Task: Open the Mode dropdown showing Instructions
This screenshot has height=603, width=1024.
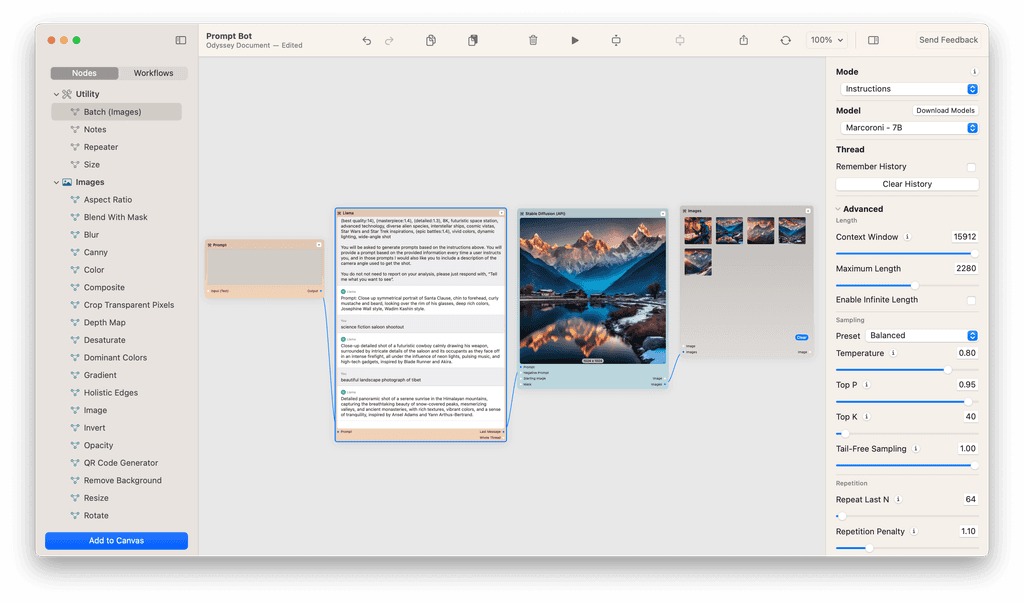Action: pos(908,88)
